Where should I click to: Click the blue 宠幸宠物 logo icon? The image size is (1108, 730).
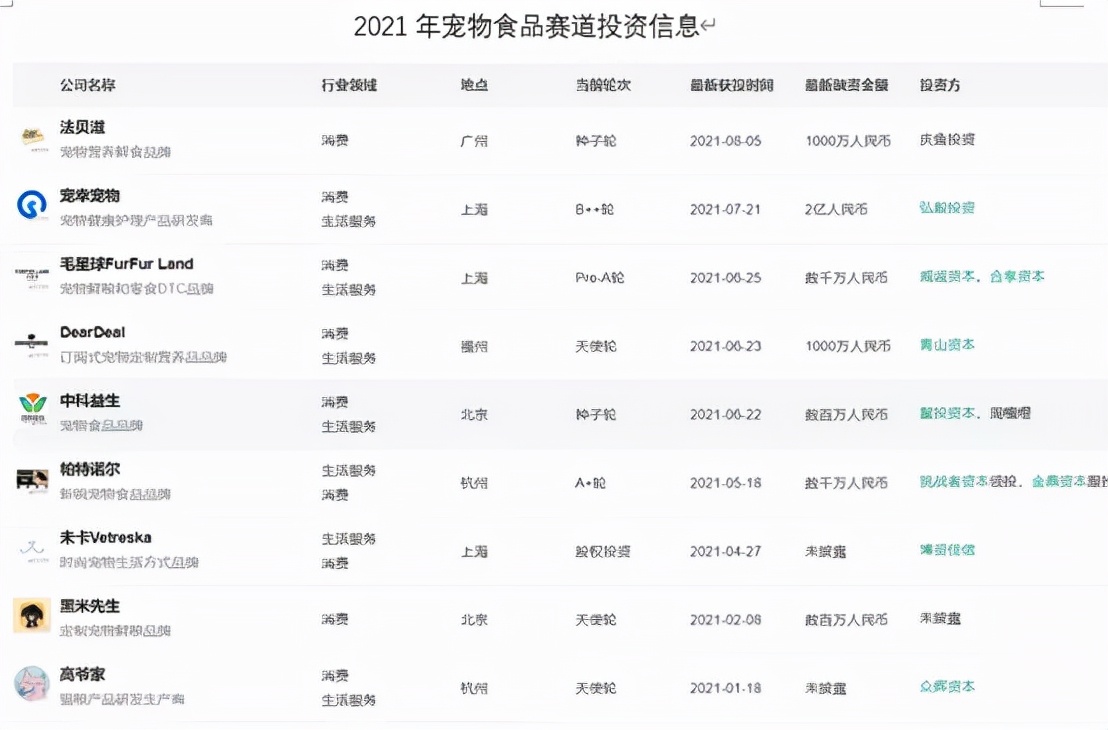(32, 206)
